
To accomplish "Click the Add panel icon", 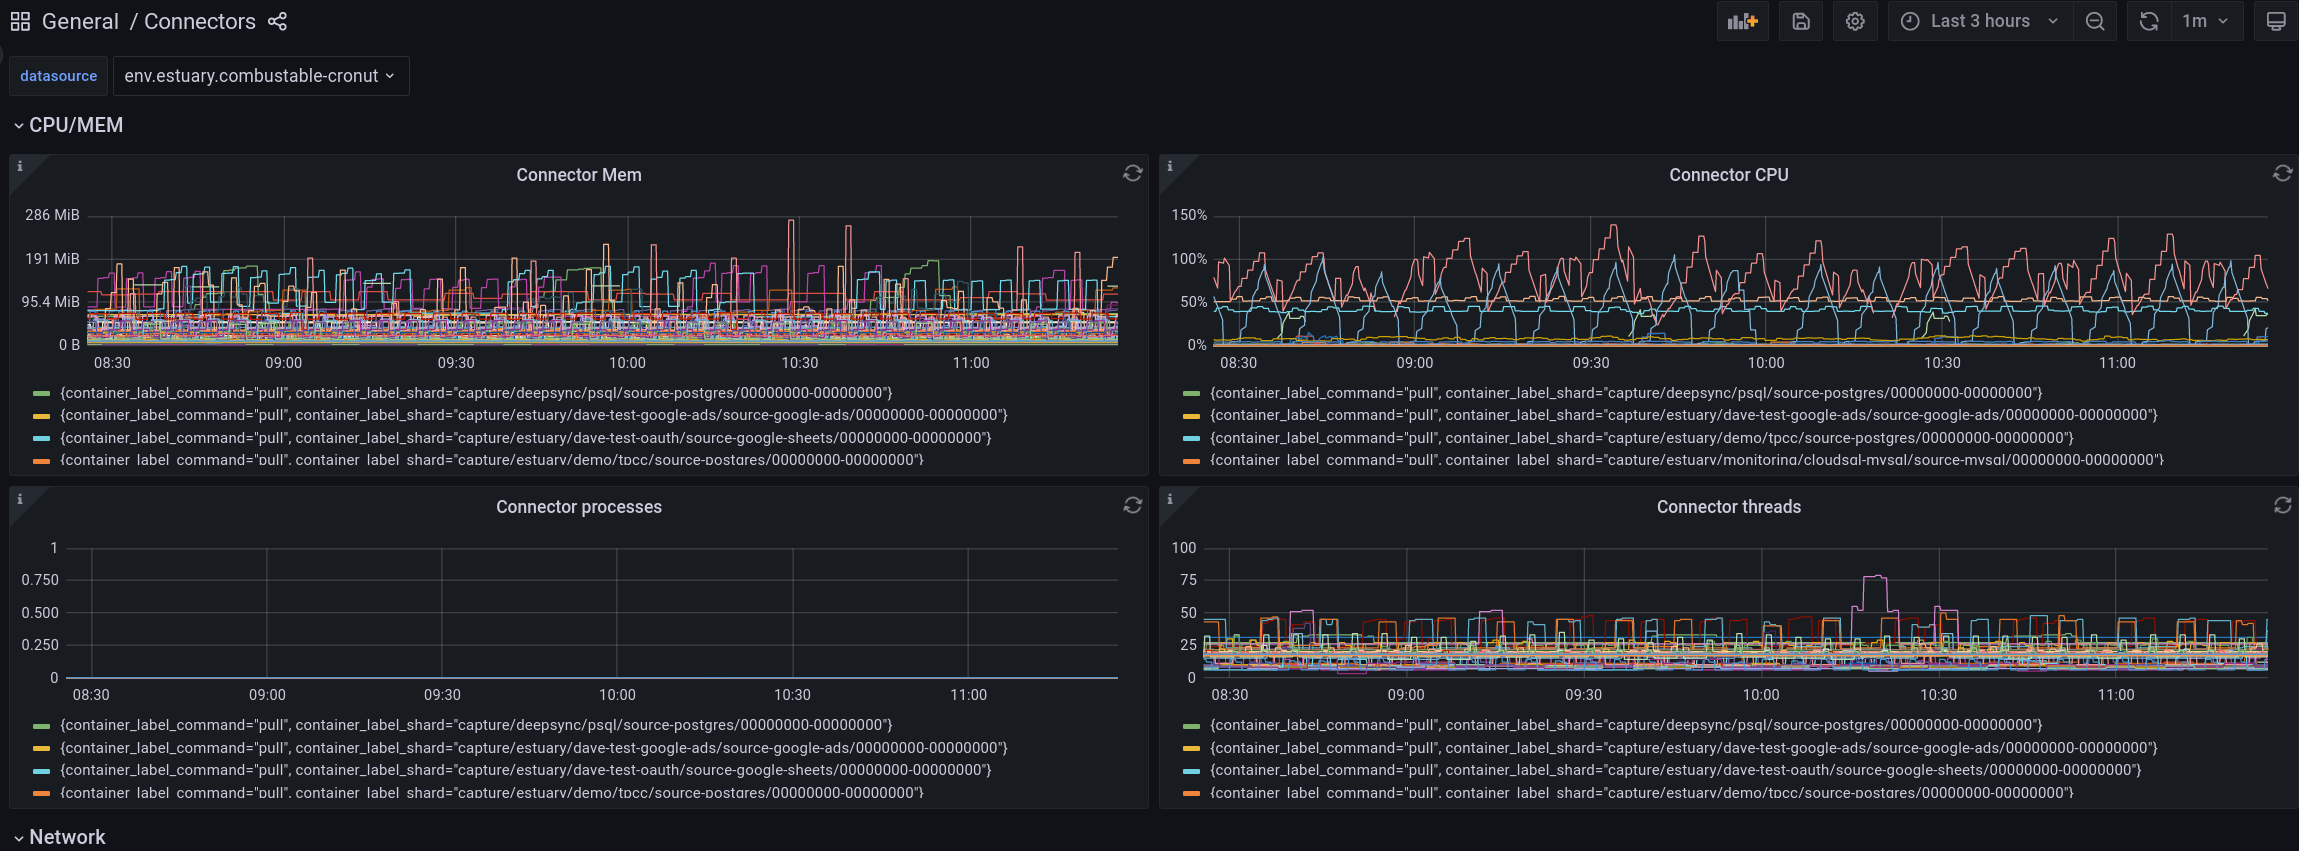I will pos(1742,21).
